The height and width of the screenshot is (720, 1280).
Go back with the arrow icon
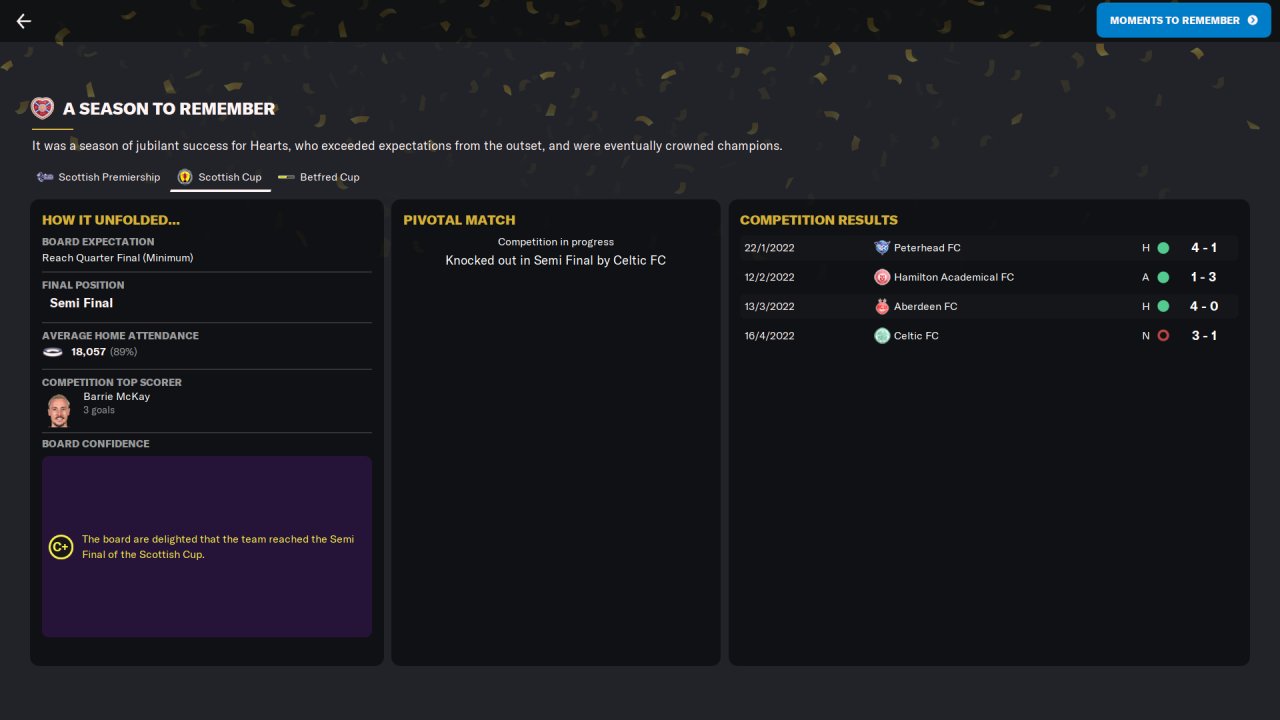24,21
